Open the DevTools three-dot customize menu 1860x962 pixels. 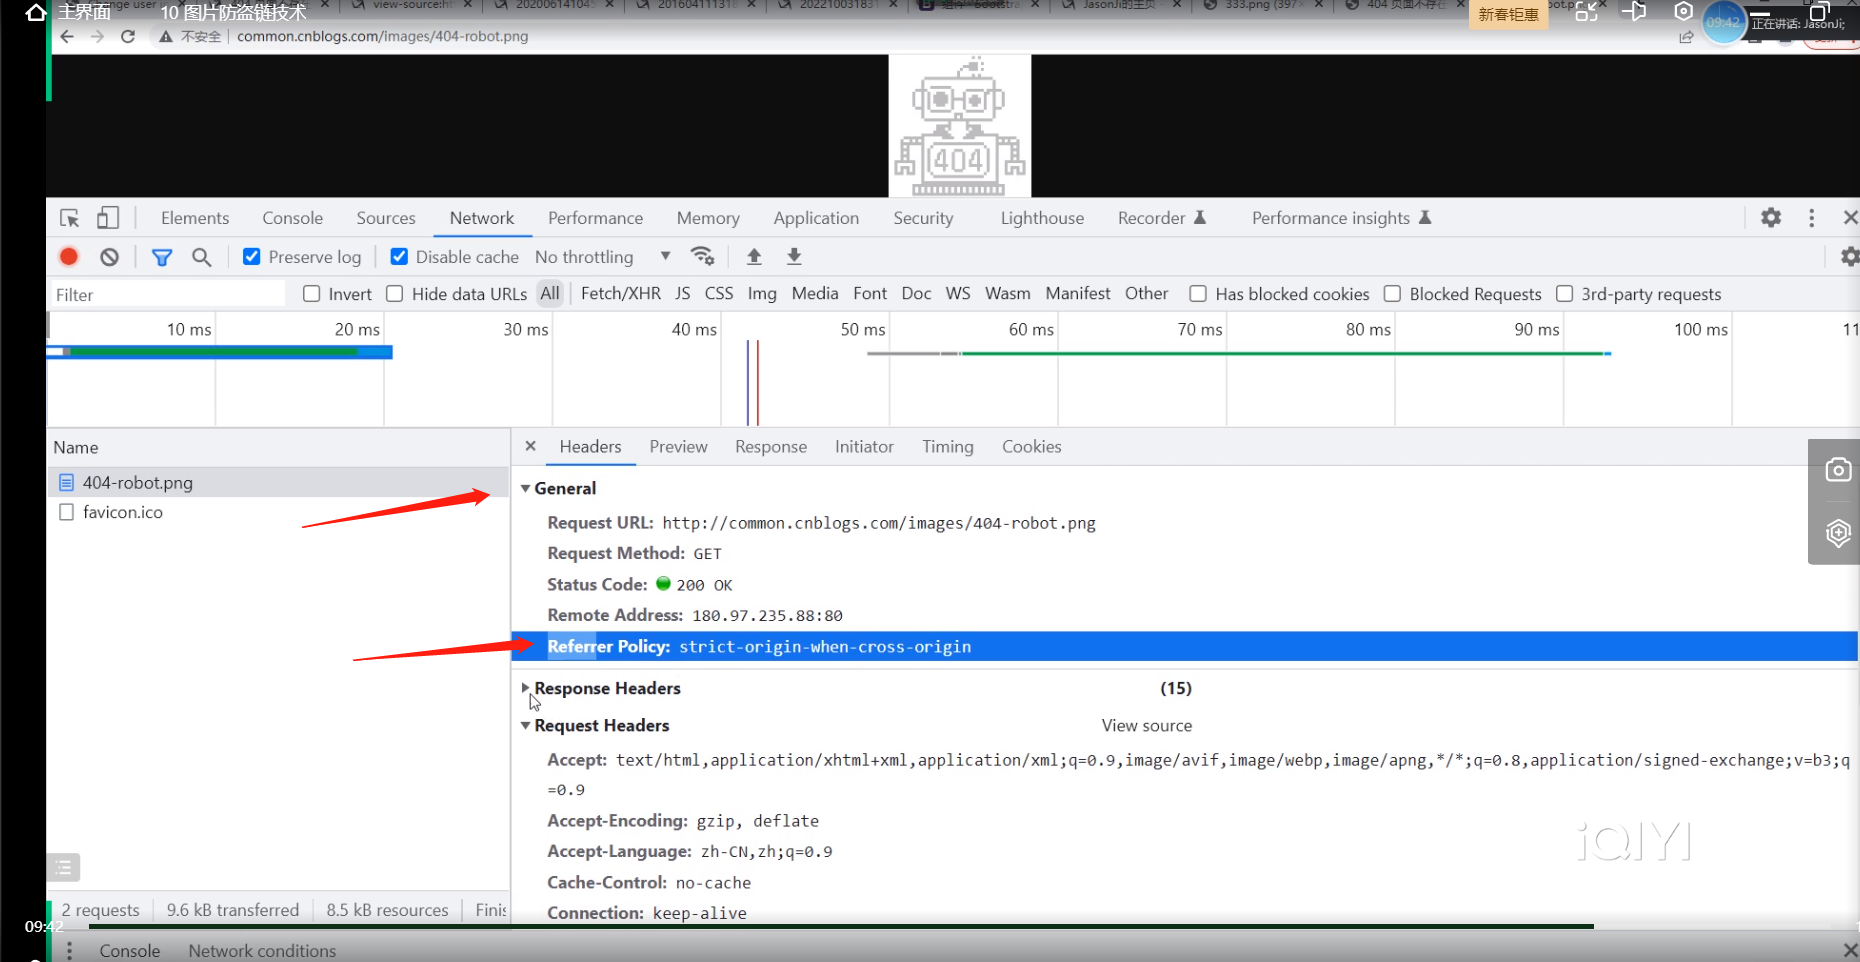coord(1811,218)
